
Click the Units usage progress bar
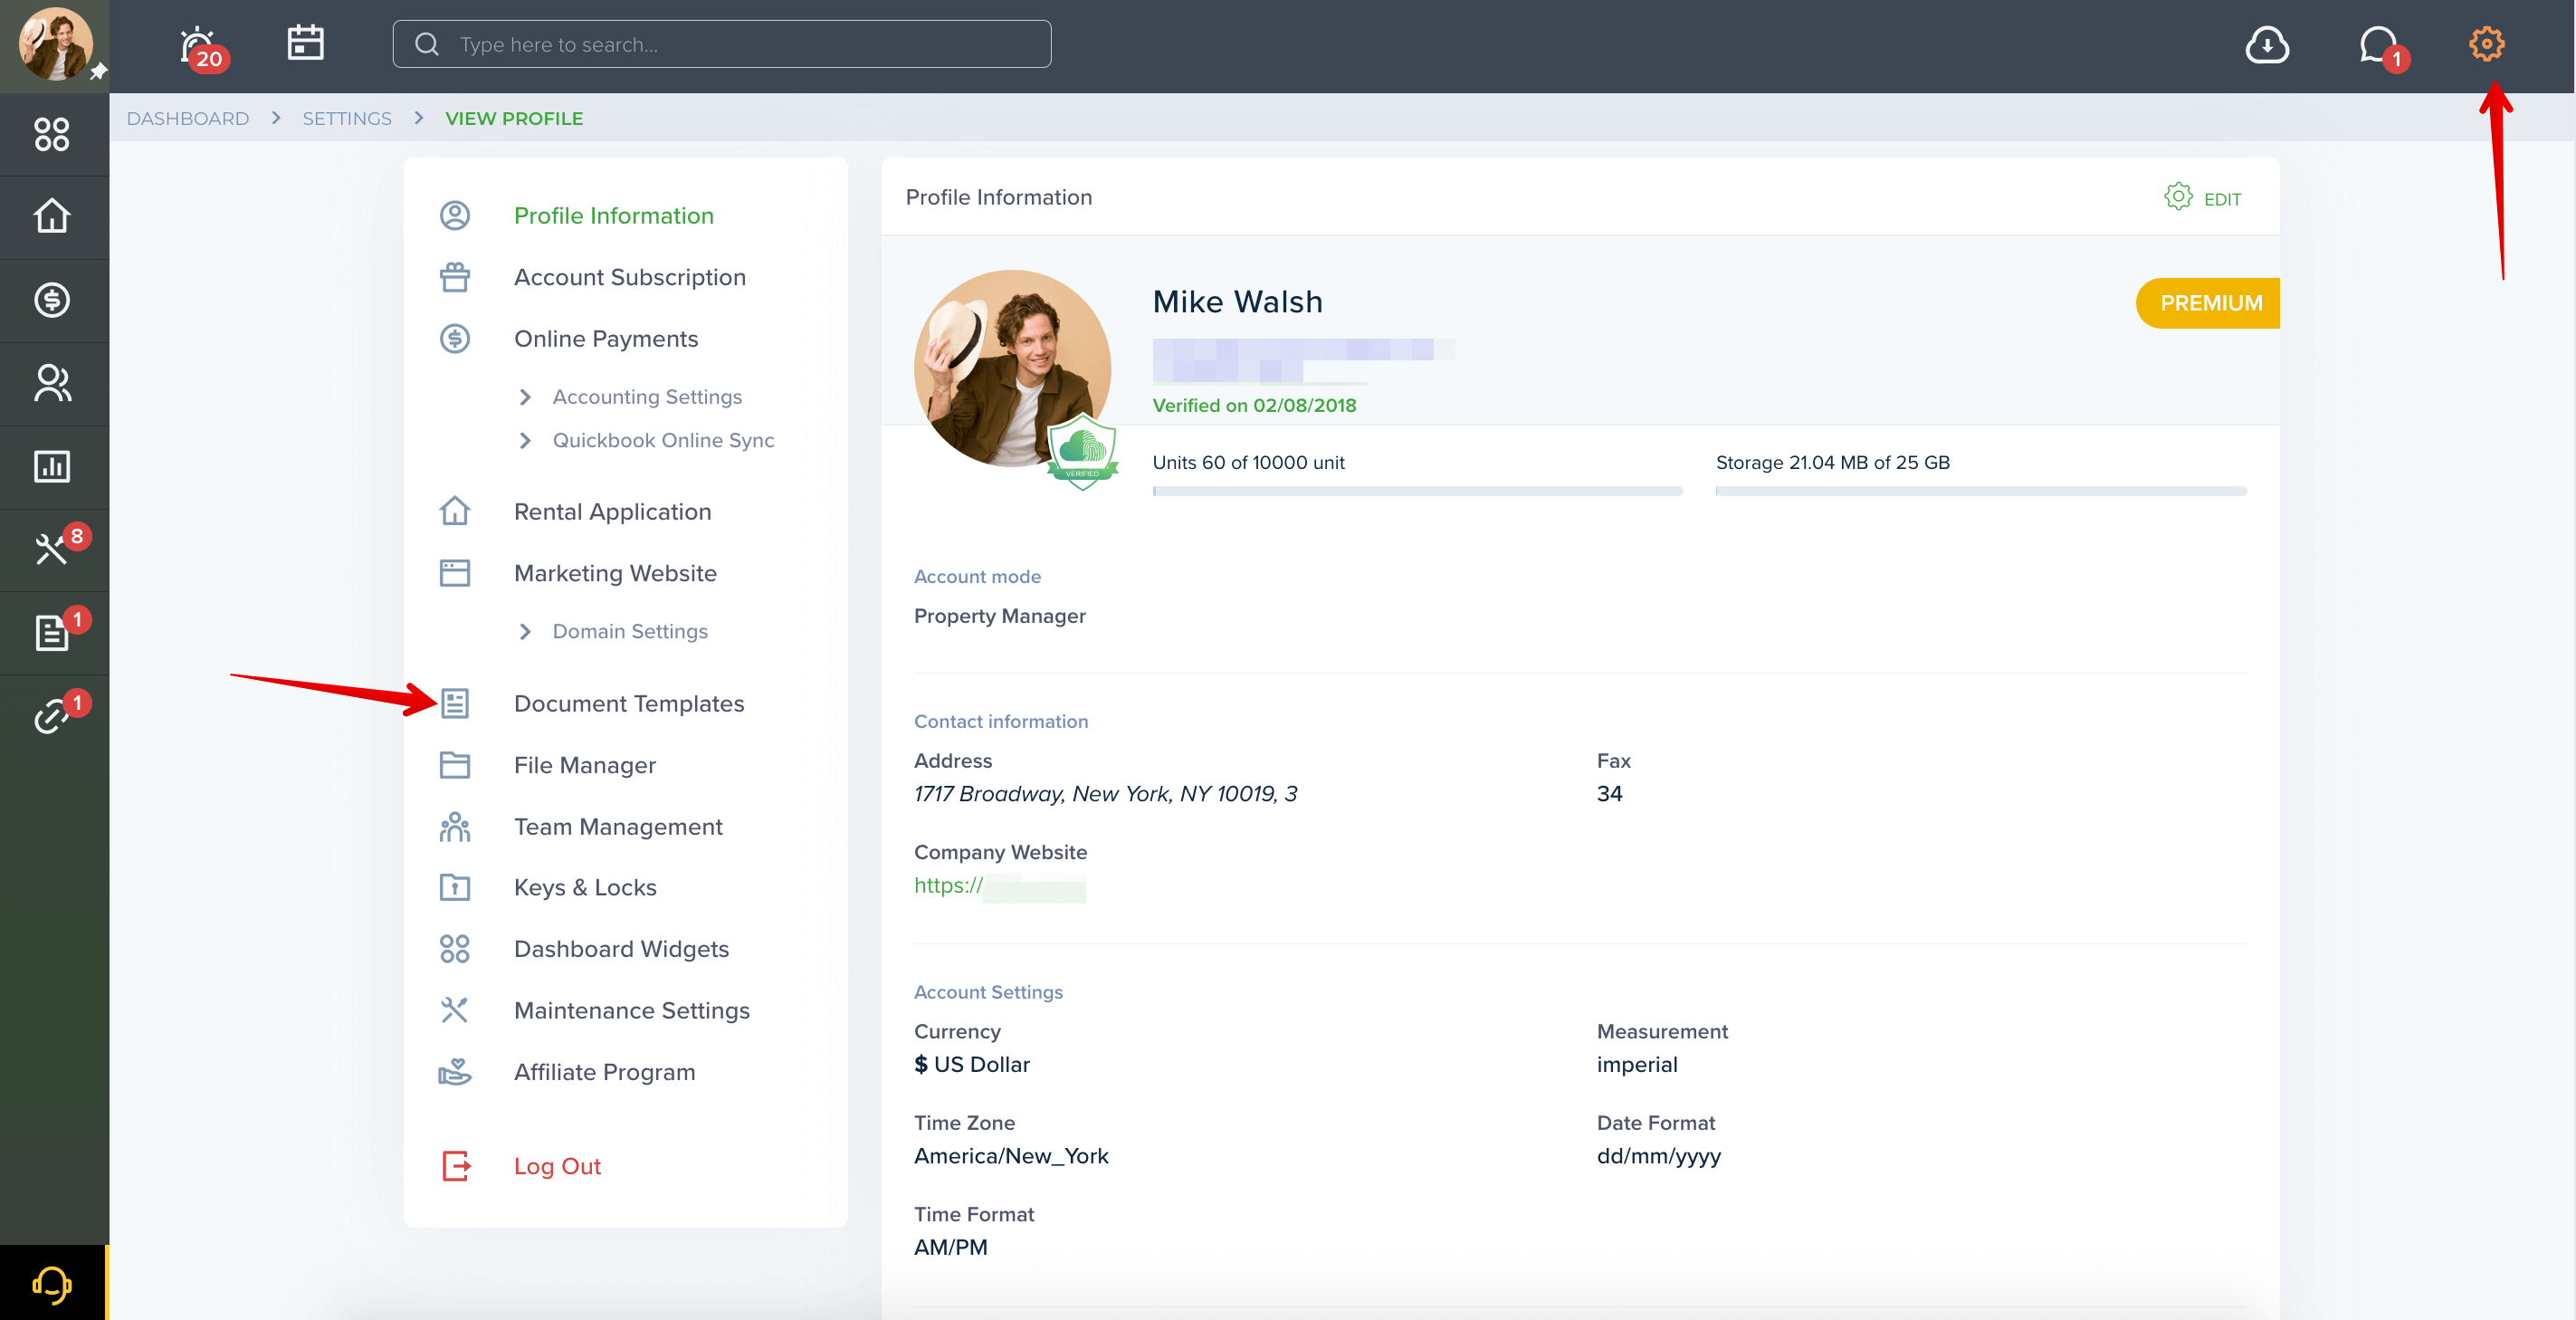(x=1417, y=491)
